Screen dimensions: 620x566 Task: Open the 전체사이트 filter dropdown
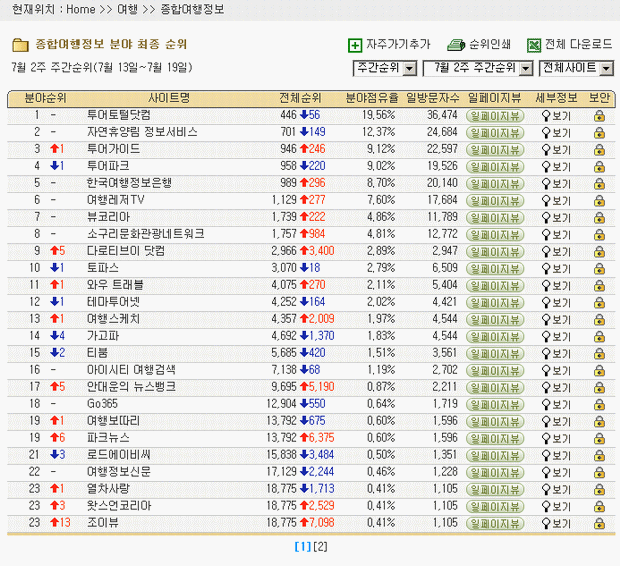[574, 68]
